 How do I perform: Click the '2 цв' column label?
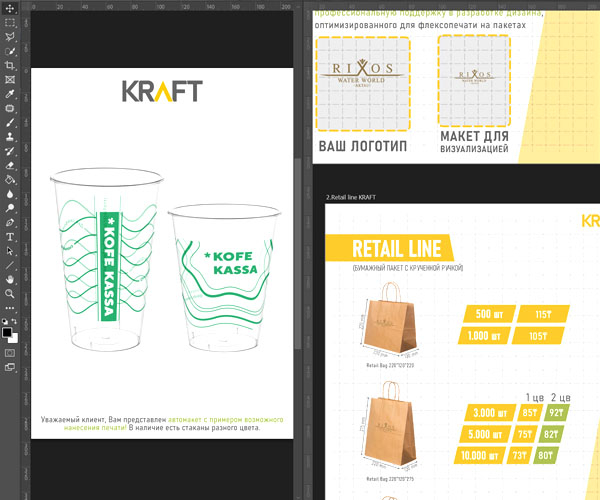pyautogui.click(x=561, y=397)
